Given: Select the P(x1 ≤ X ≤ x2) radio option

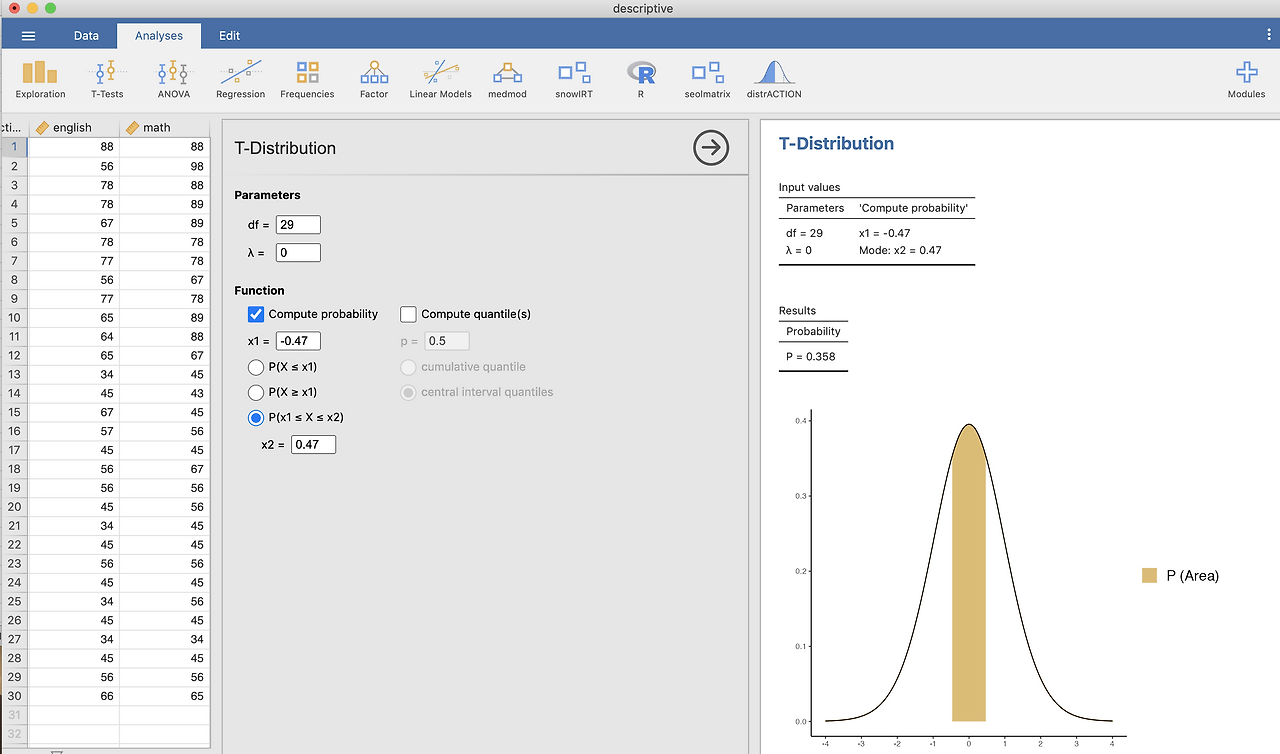Looking at the screenshot, I should 255,417.
